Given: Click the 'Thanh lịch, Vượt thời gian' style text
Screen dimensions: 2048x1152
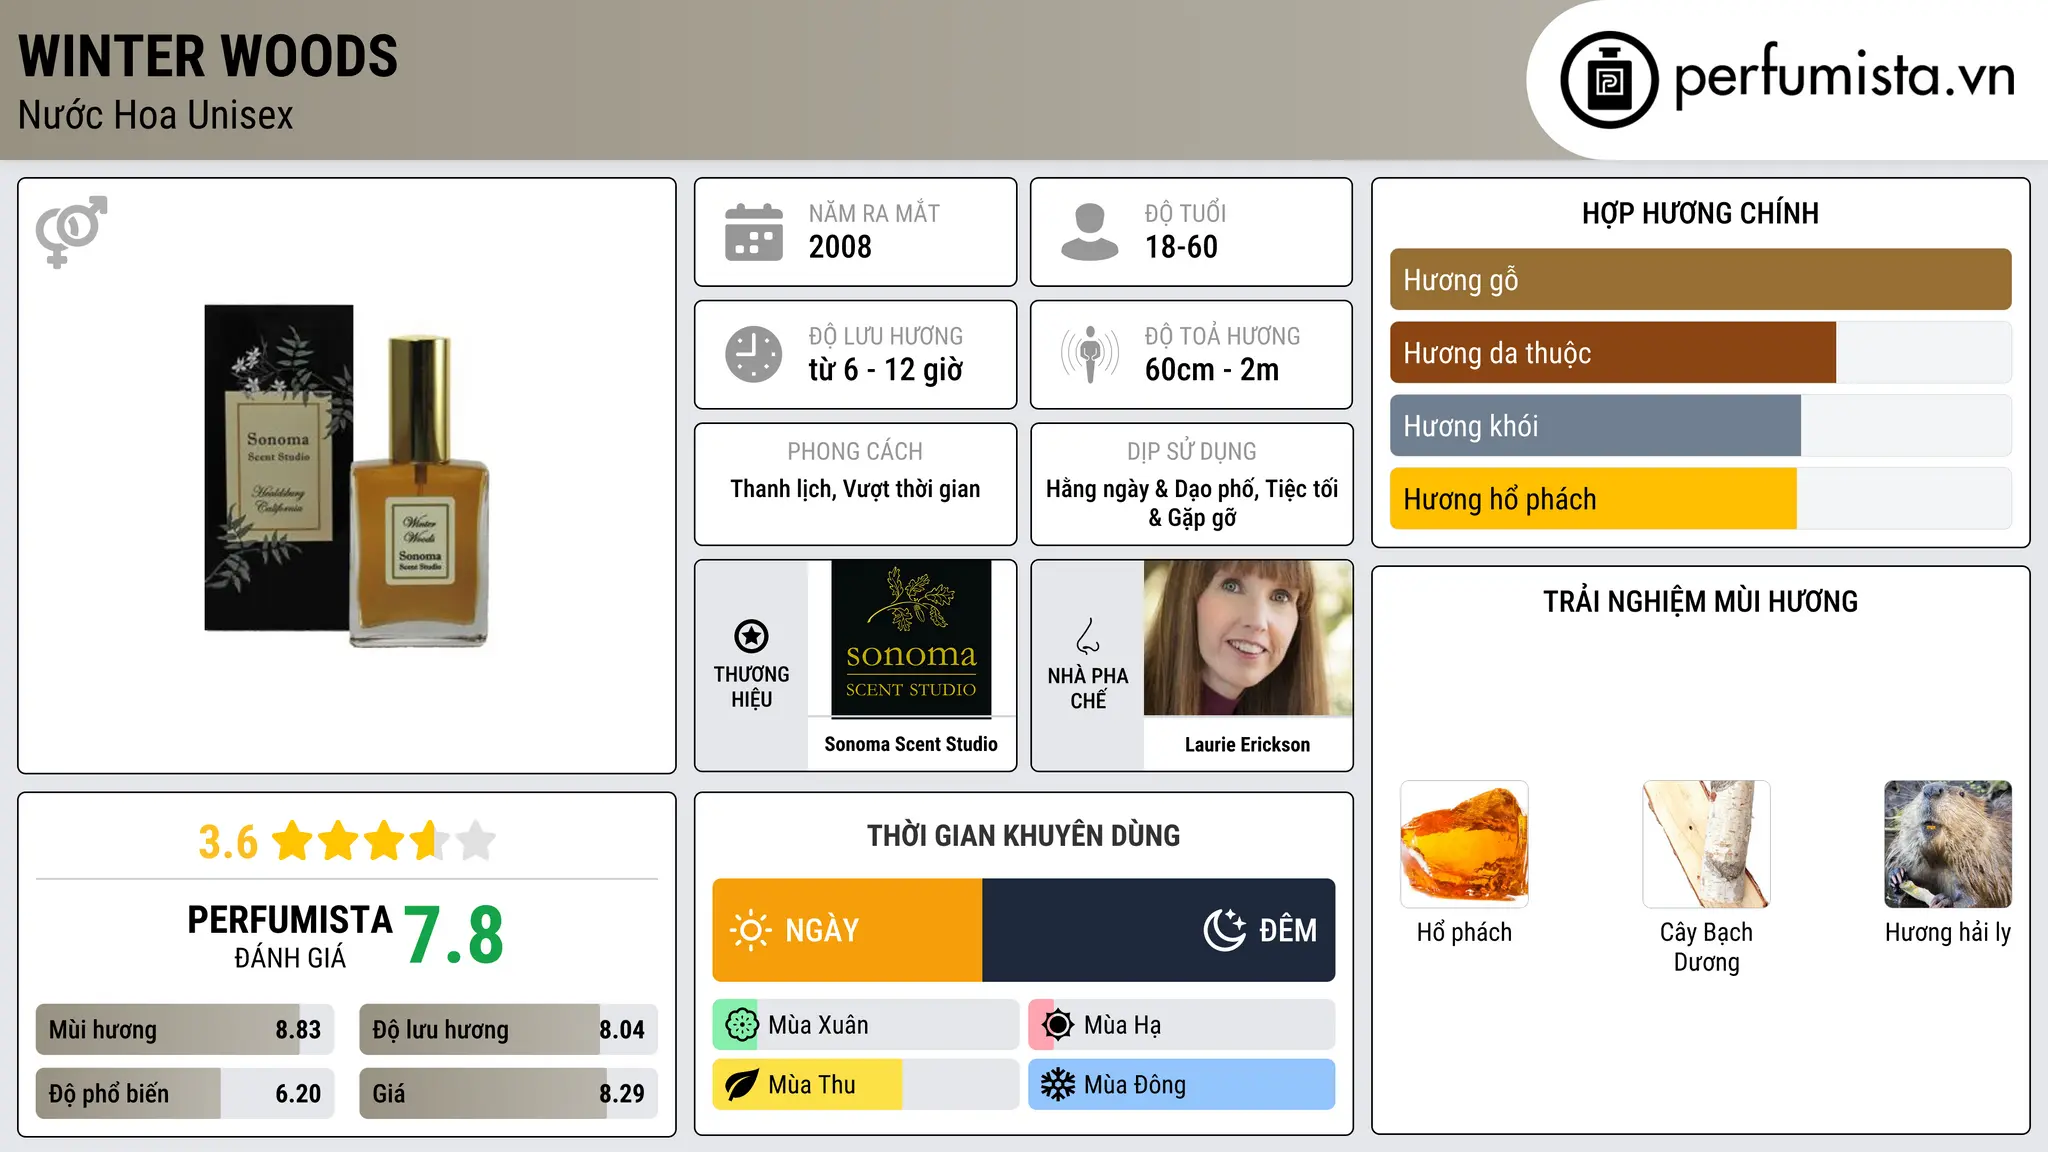Looking at the screenshot, I should (x=855, y=489).
